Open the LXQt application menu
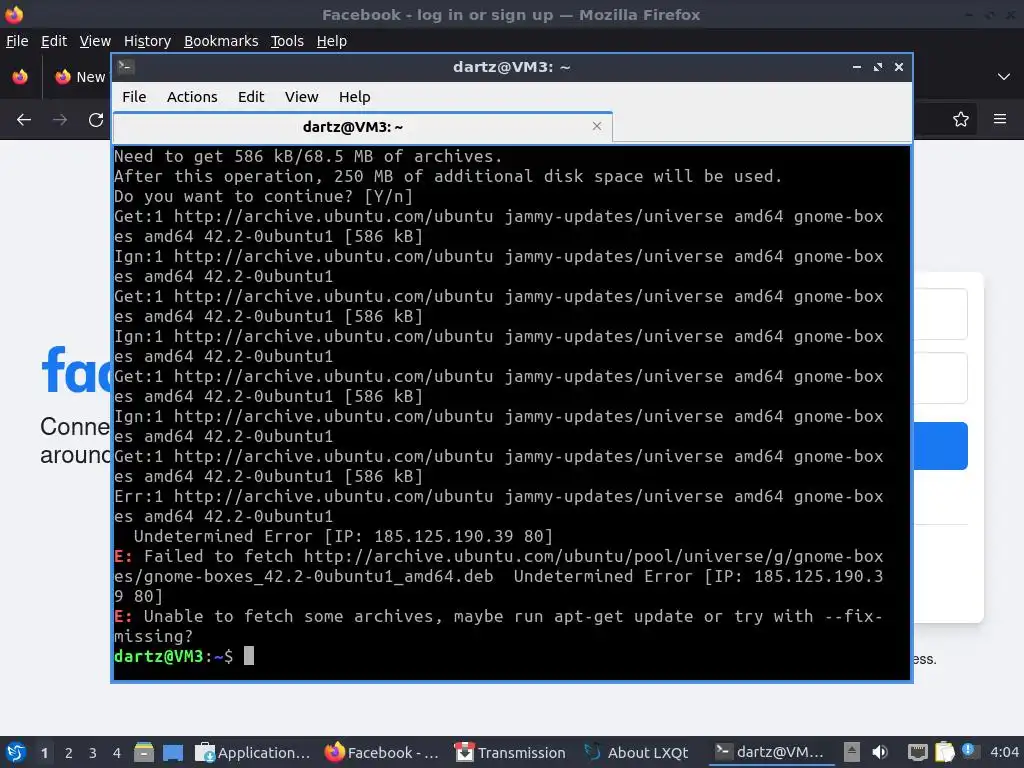This screenshot has height=768, width=1024. click(16, 752)
